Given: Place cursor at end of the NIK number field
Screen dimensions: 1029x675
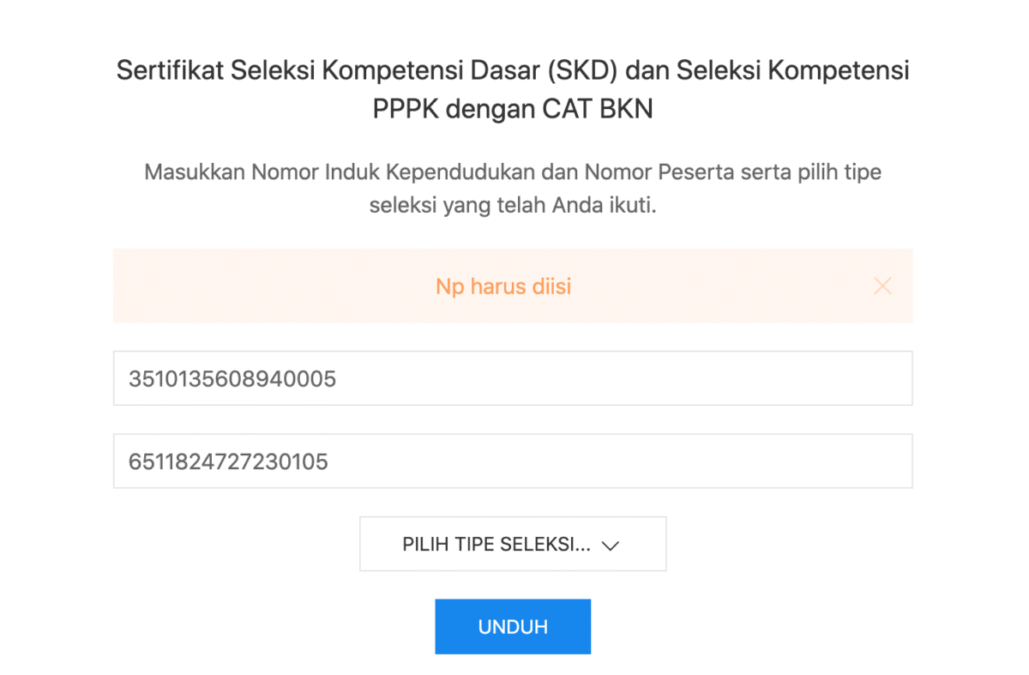Looking at the screenshot, I should [339, 379].
